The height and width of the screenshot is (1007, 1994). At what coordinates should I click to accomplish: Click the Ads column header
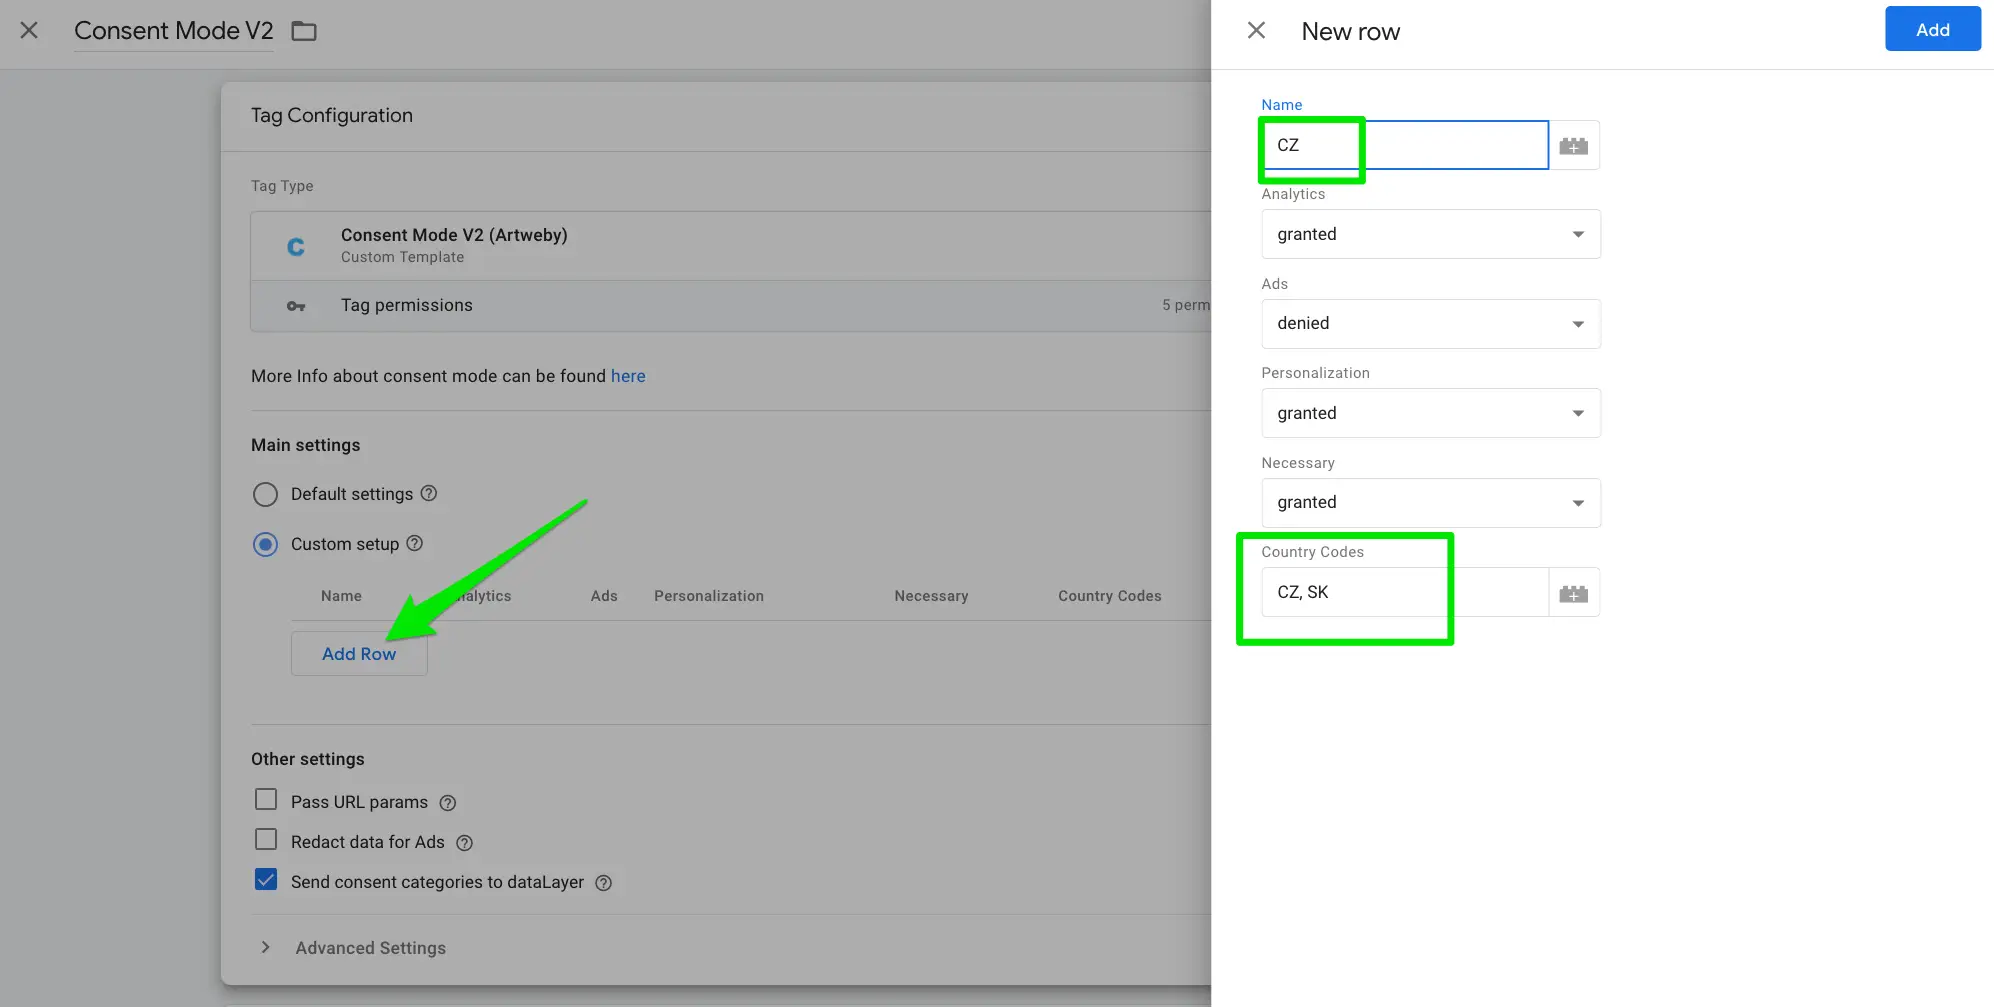point(604,596)
